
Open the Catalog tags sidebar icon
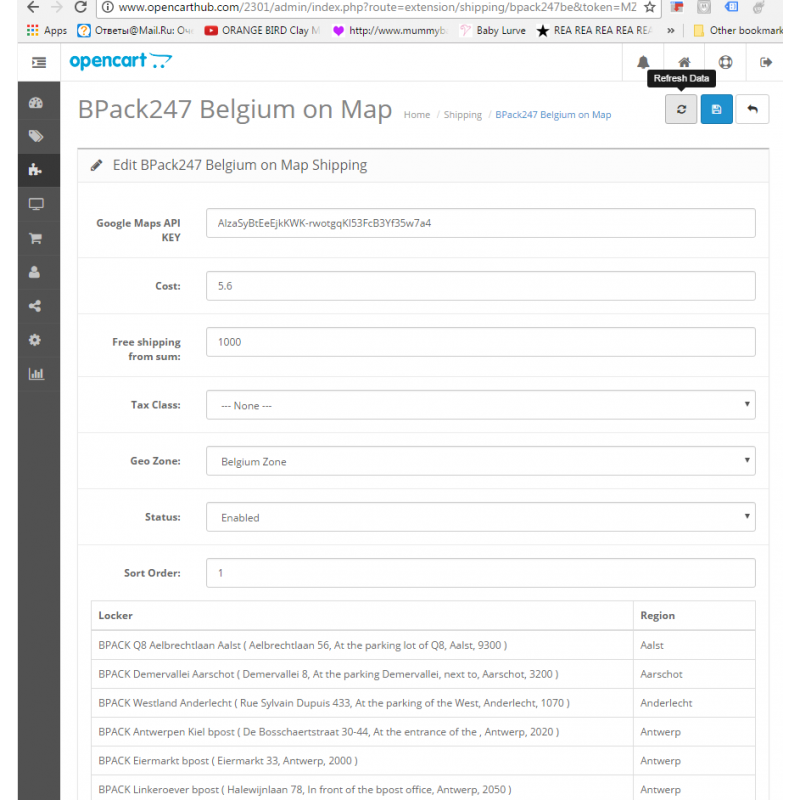tap(36, 136)
